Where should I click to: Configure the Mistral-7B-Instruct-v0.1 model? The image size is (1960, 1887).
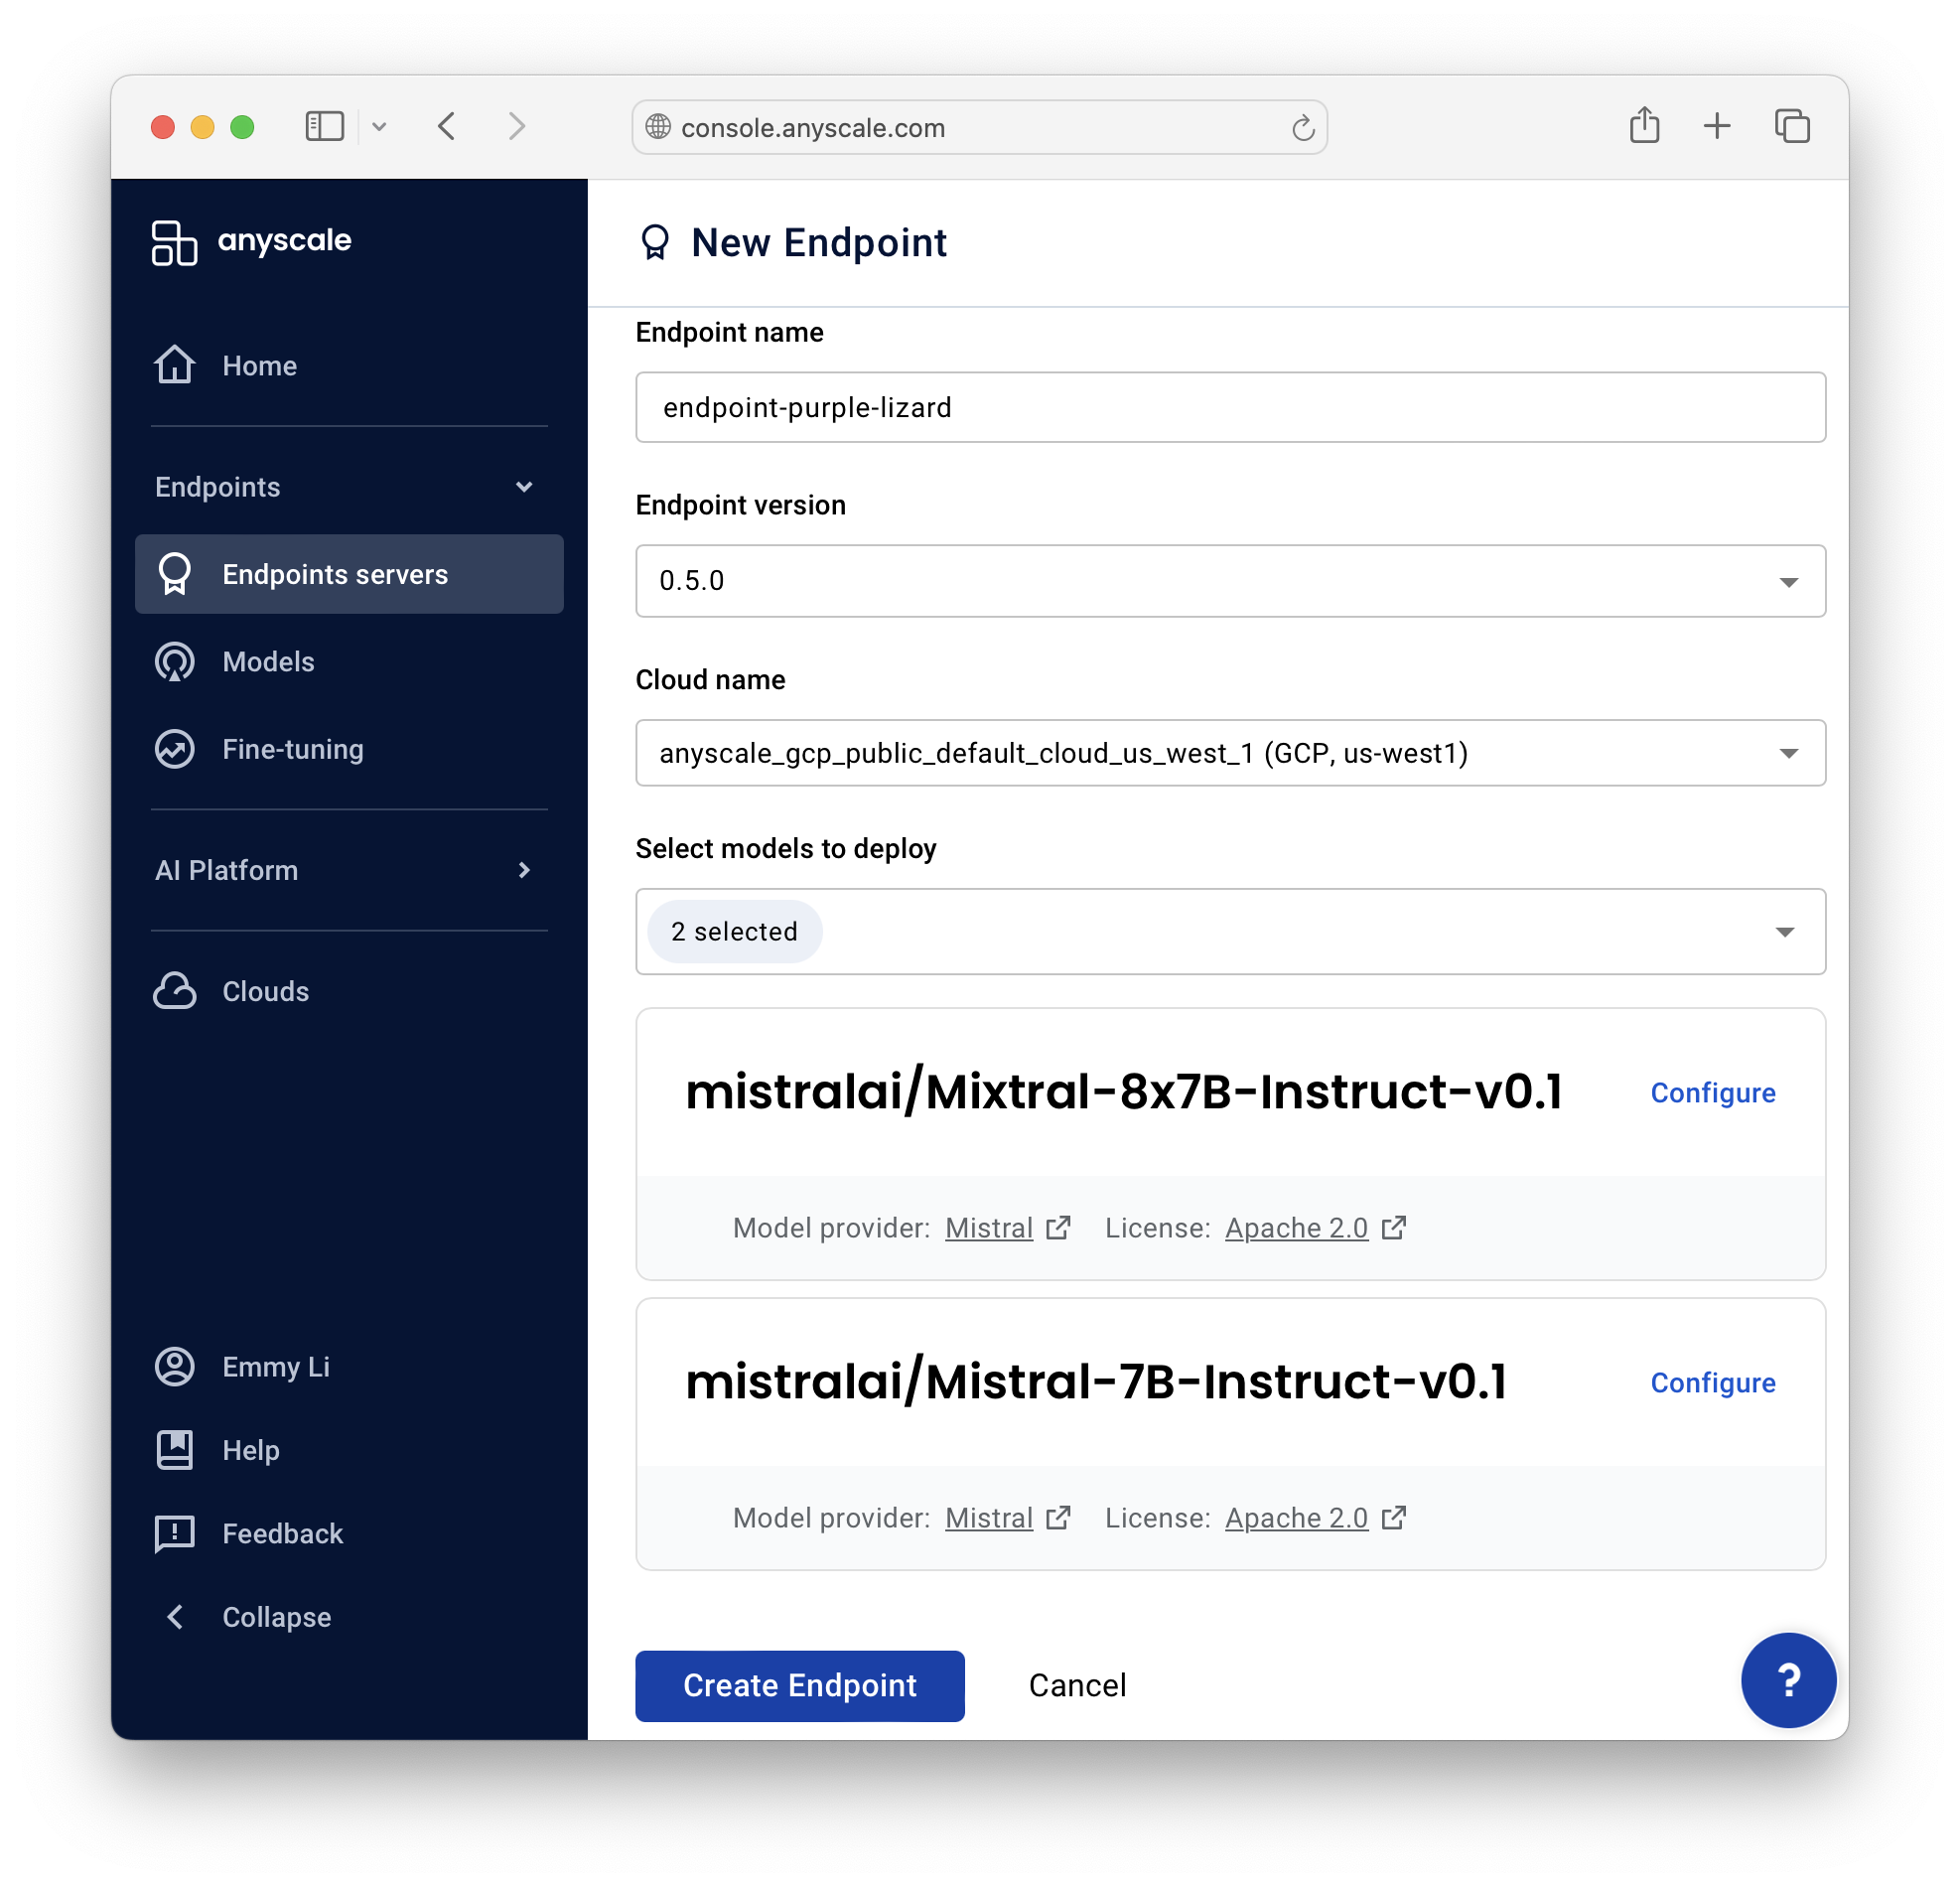1712,1383
